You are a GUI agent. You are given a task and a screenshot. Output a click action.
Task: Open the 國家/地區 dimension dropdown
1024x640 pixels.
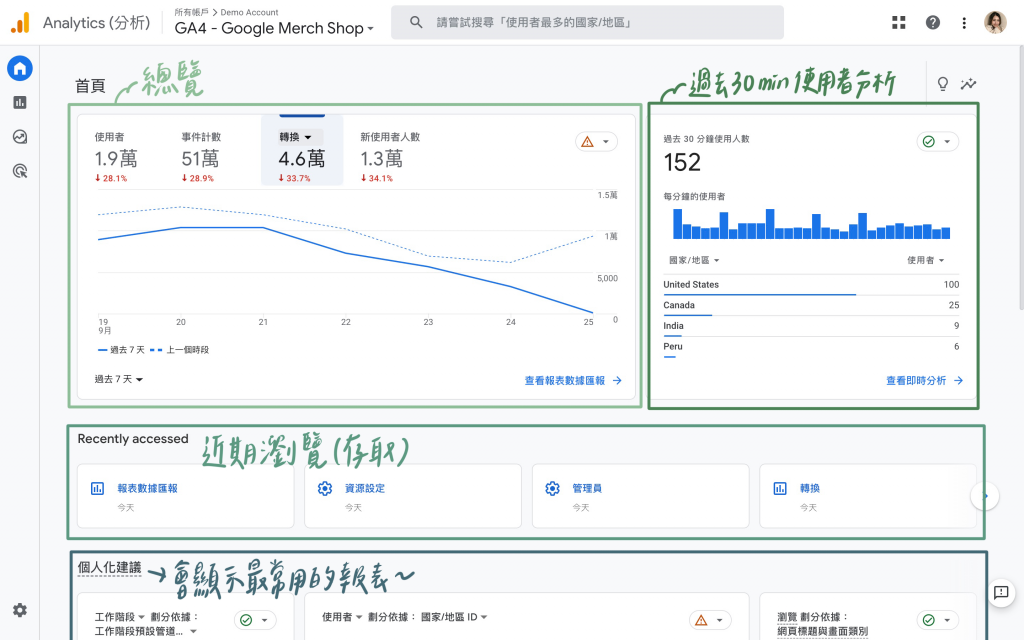(x=694, y=260)
